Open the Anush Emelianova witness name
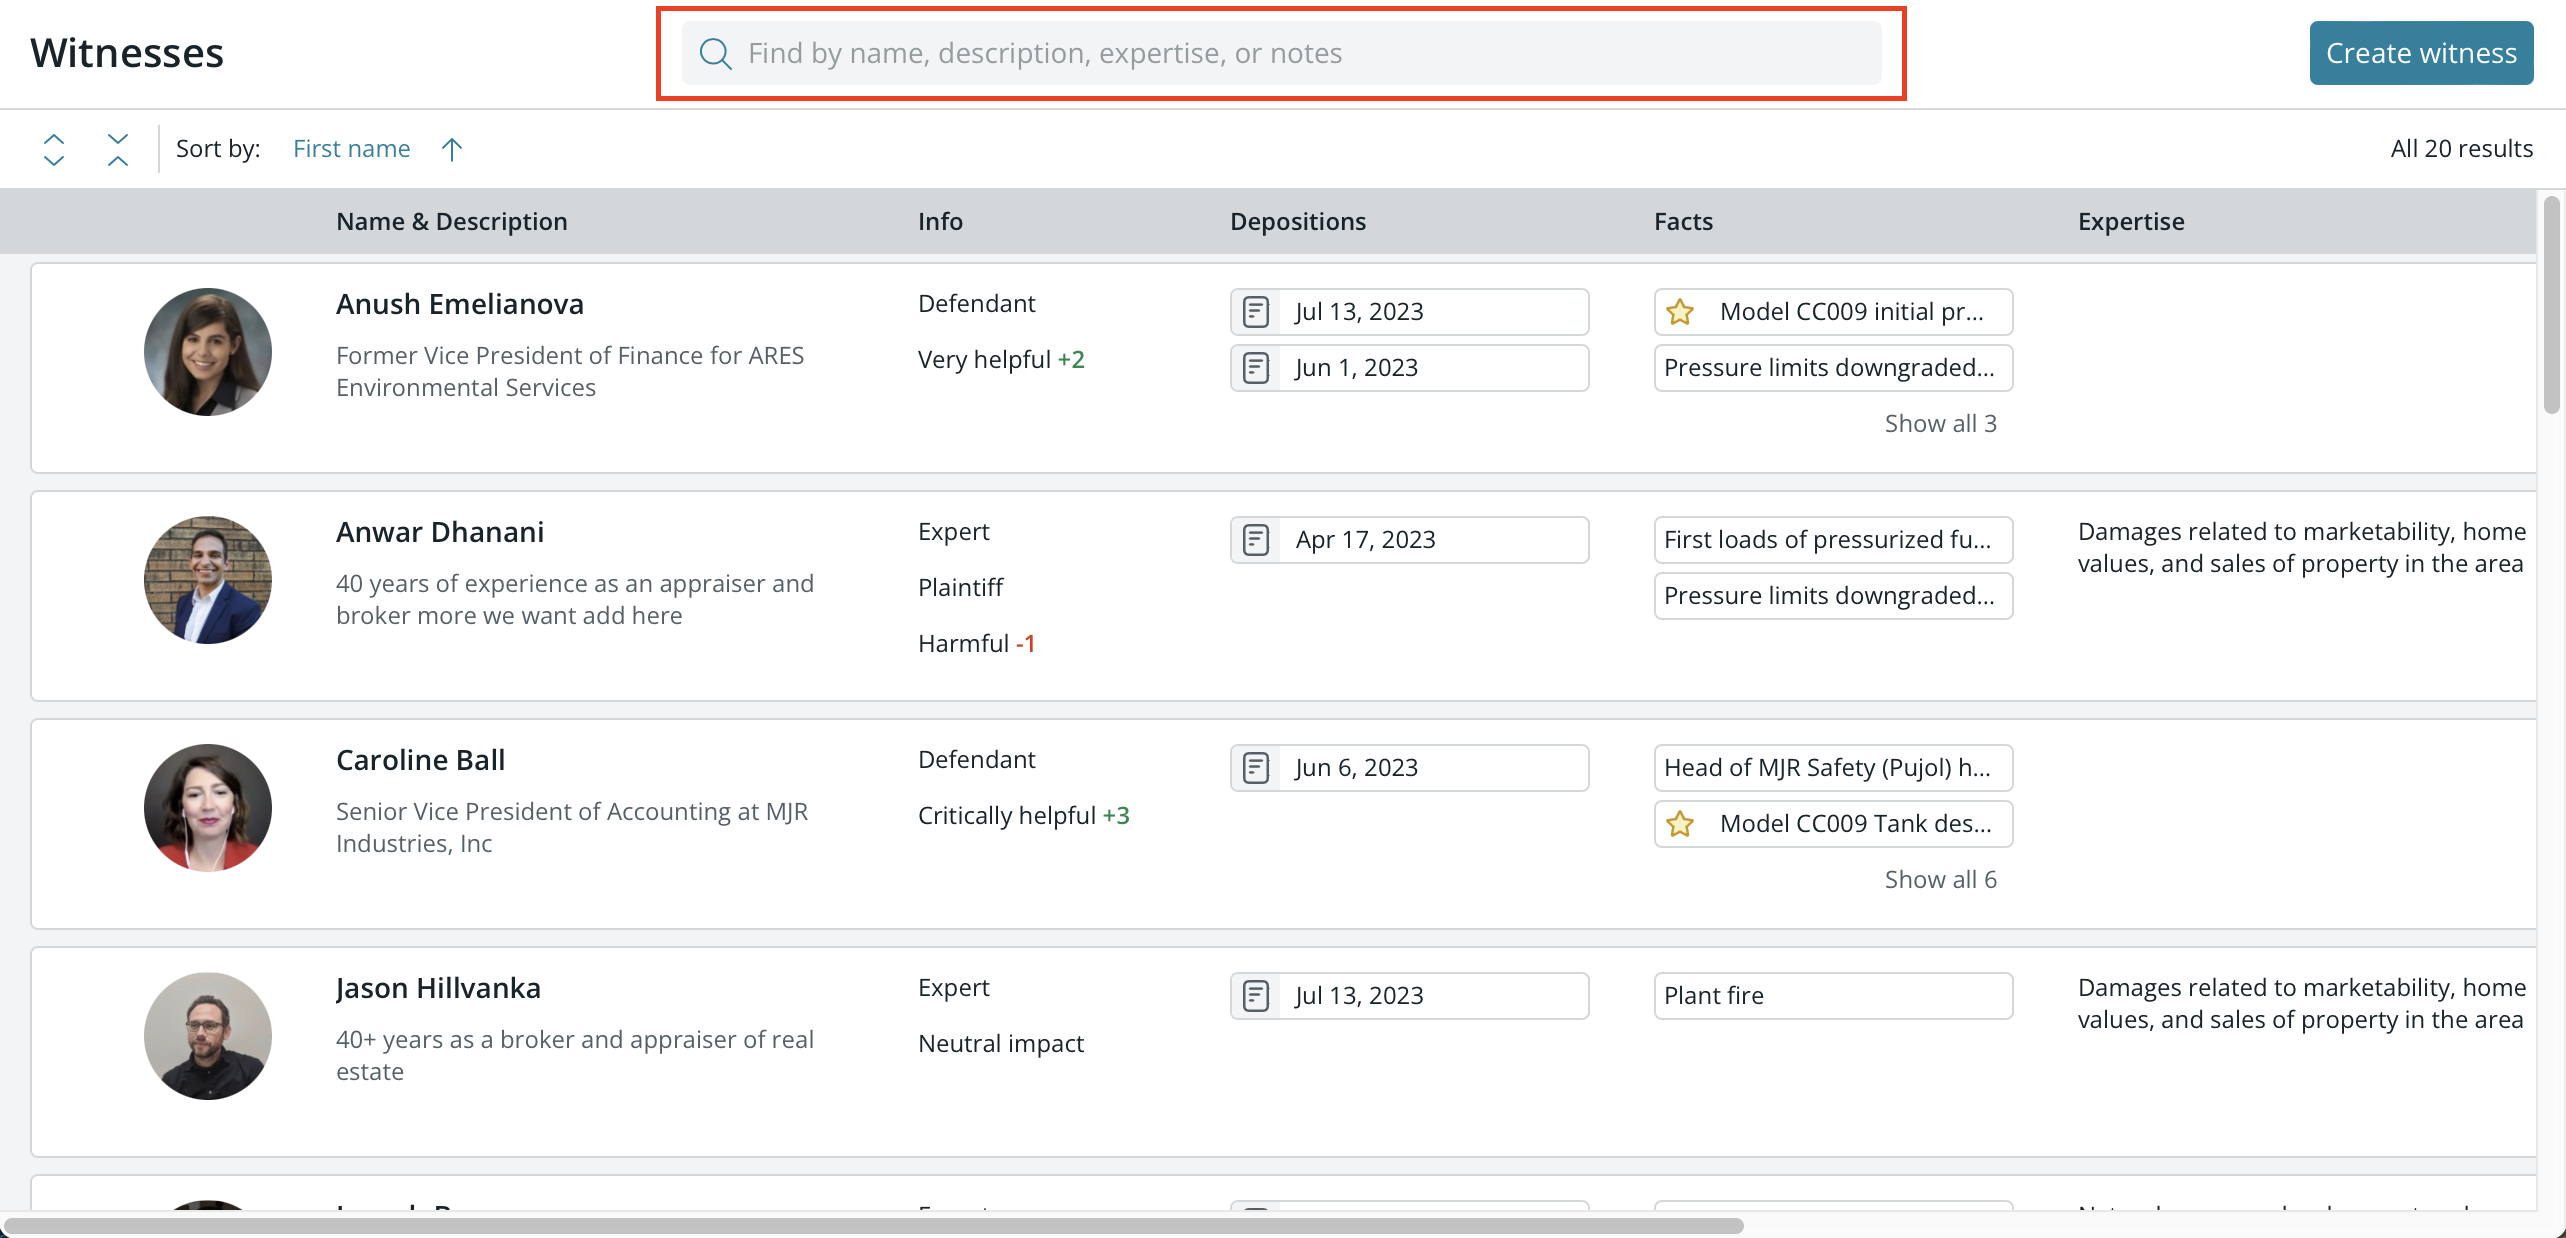The image size is (2566, 1238). point(460,304)
